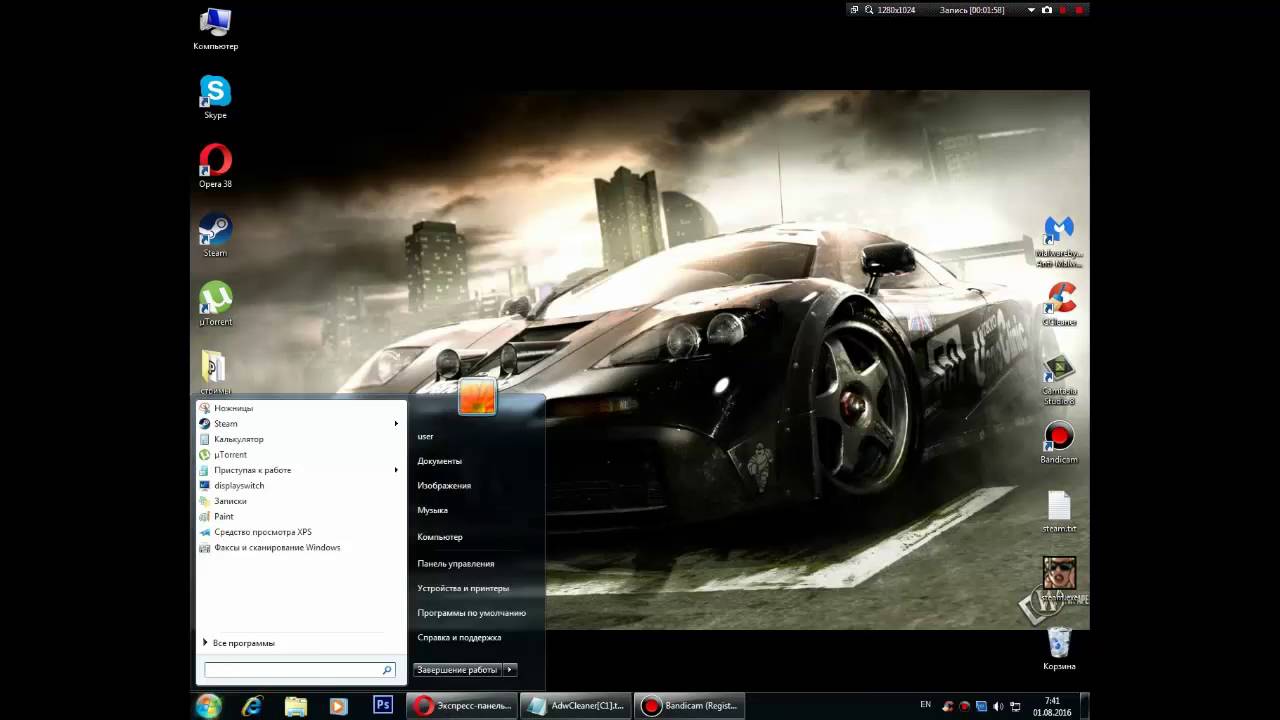The image size is (1280, 720).
Task: Open the arrow beside Завершение работы
Action: 510,670
